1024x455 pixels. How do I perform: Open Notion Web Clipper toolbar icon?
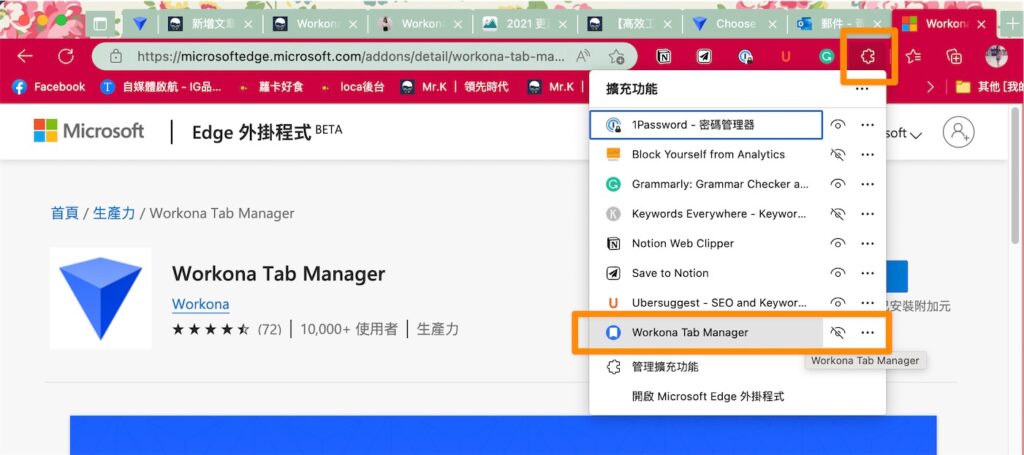pos(664,57)
